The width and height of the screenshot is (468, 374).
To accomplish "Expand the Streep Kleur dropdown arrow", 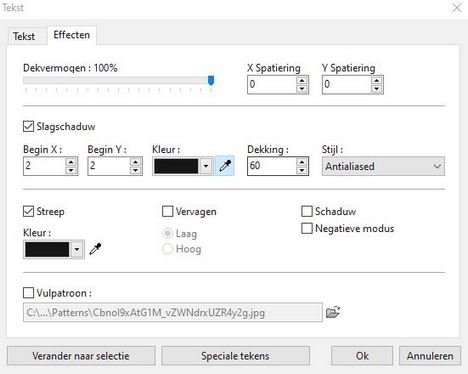I will [x=77, y=249].
